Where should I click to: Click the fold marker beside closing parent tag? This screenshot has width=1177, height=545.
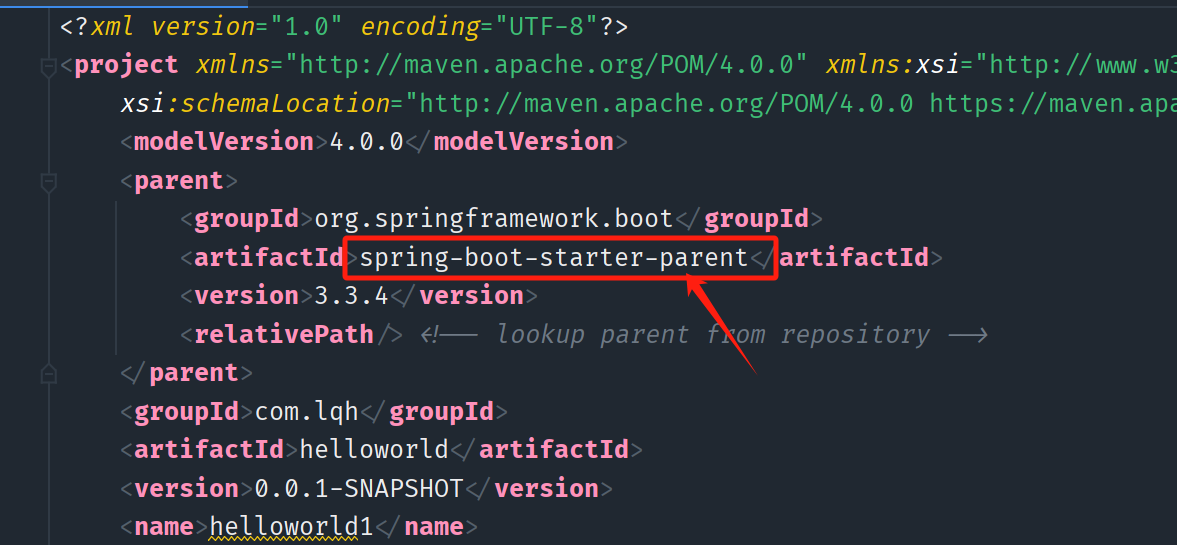click(x=49, y=373)
